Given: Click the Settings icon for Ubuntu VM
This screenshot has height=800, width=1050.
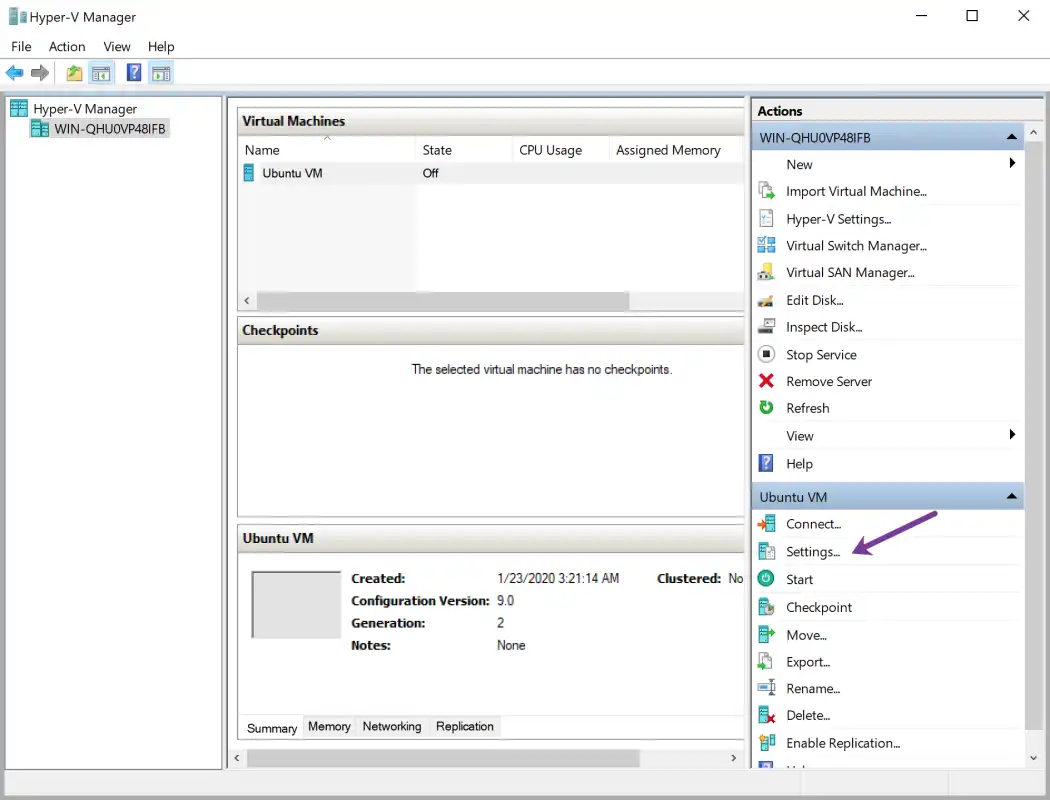Looking at the screenshot, I should [x=766, y=552].
